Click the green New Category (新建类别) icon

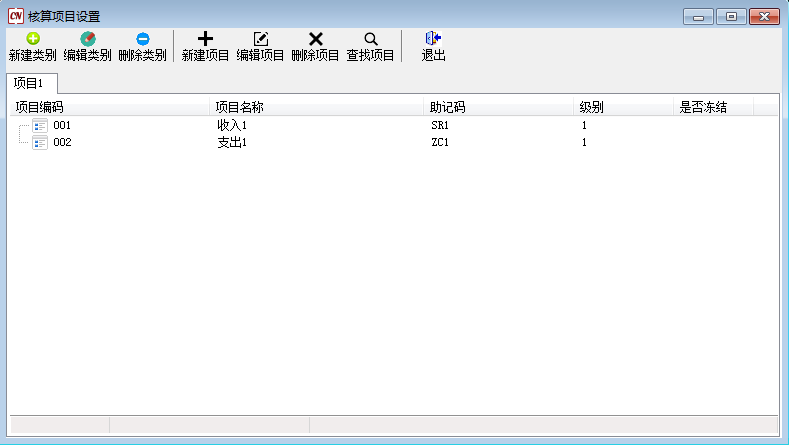point(32,39)
